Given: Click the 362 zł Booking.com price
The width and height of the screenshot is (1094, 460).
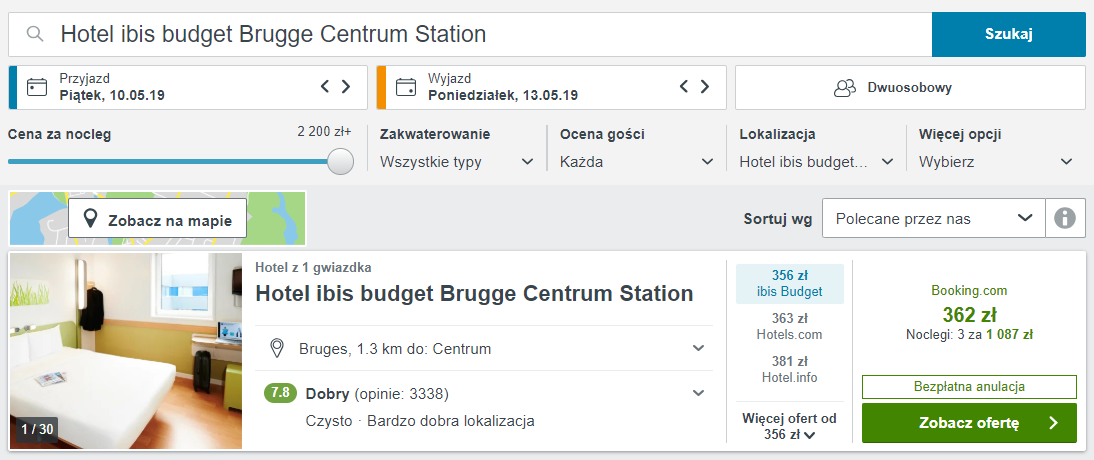Looking at the screenshot, I should point(969,313).
